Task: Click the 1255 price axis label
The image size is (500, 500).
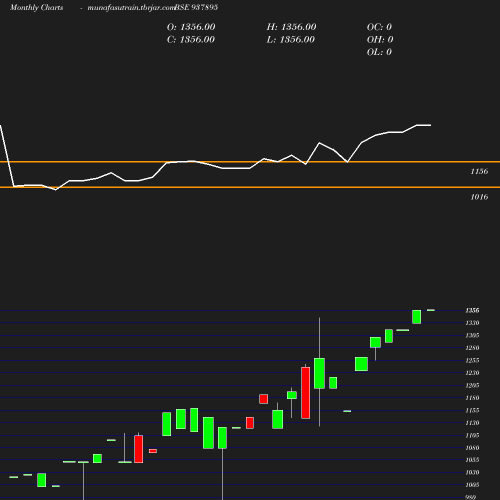Action: pos(472,360)
